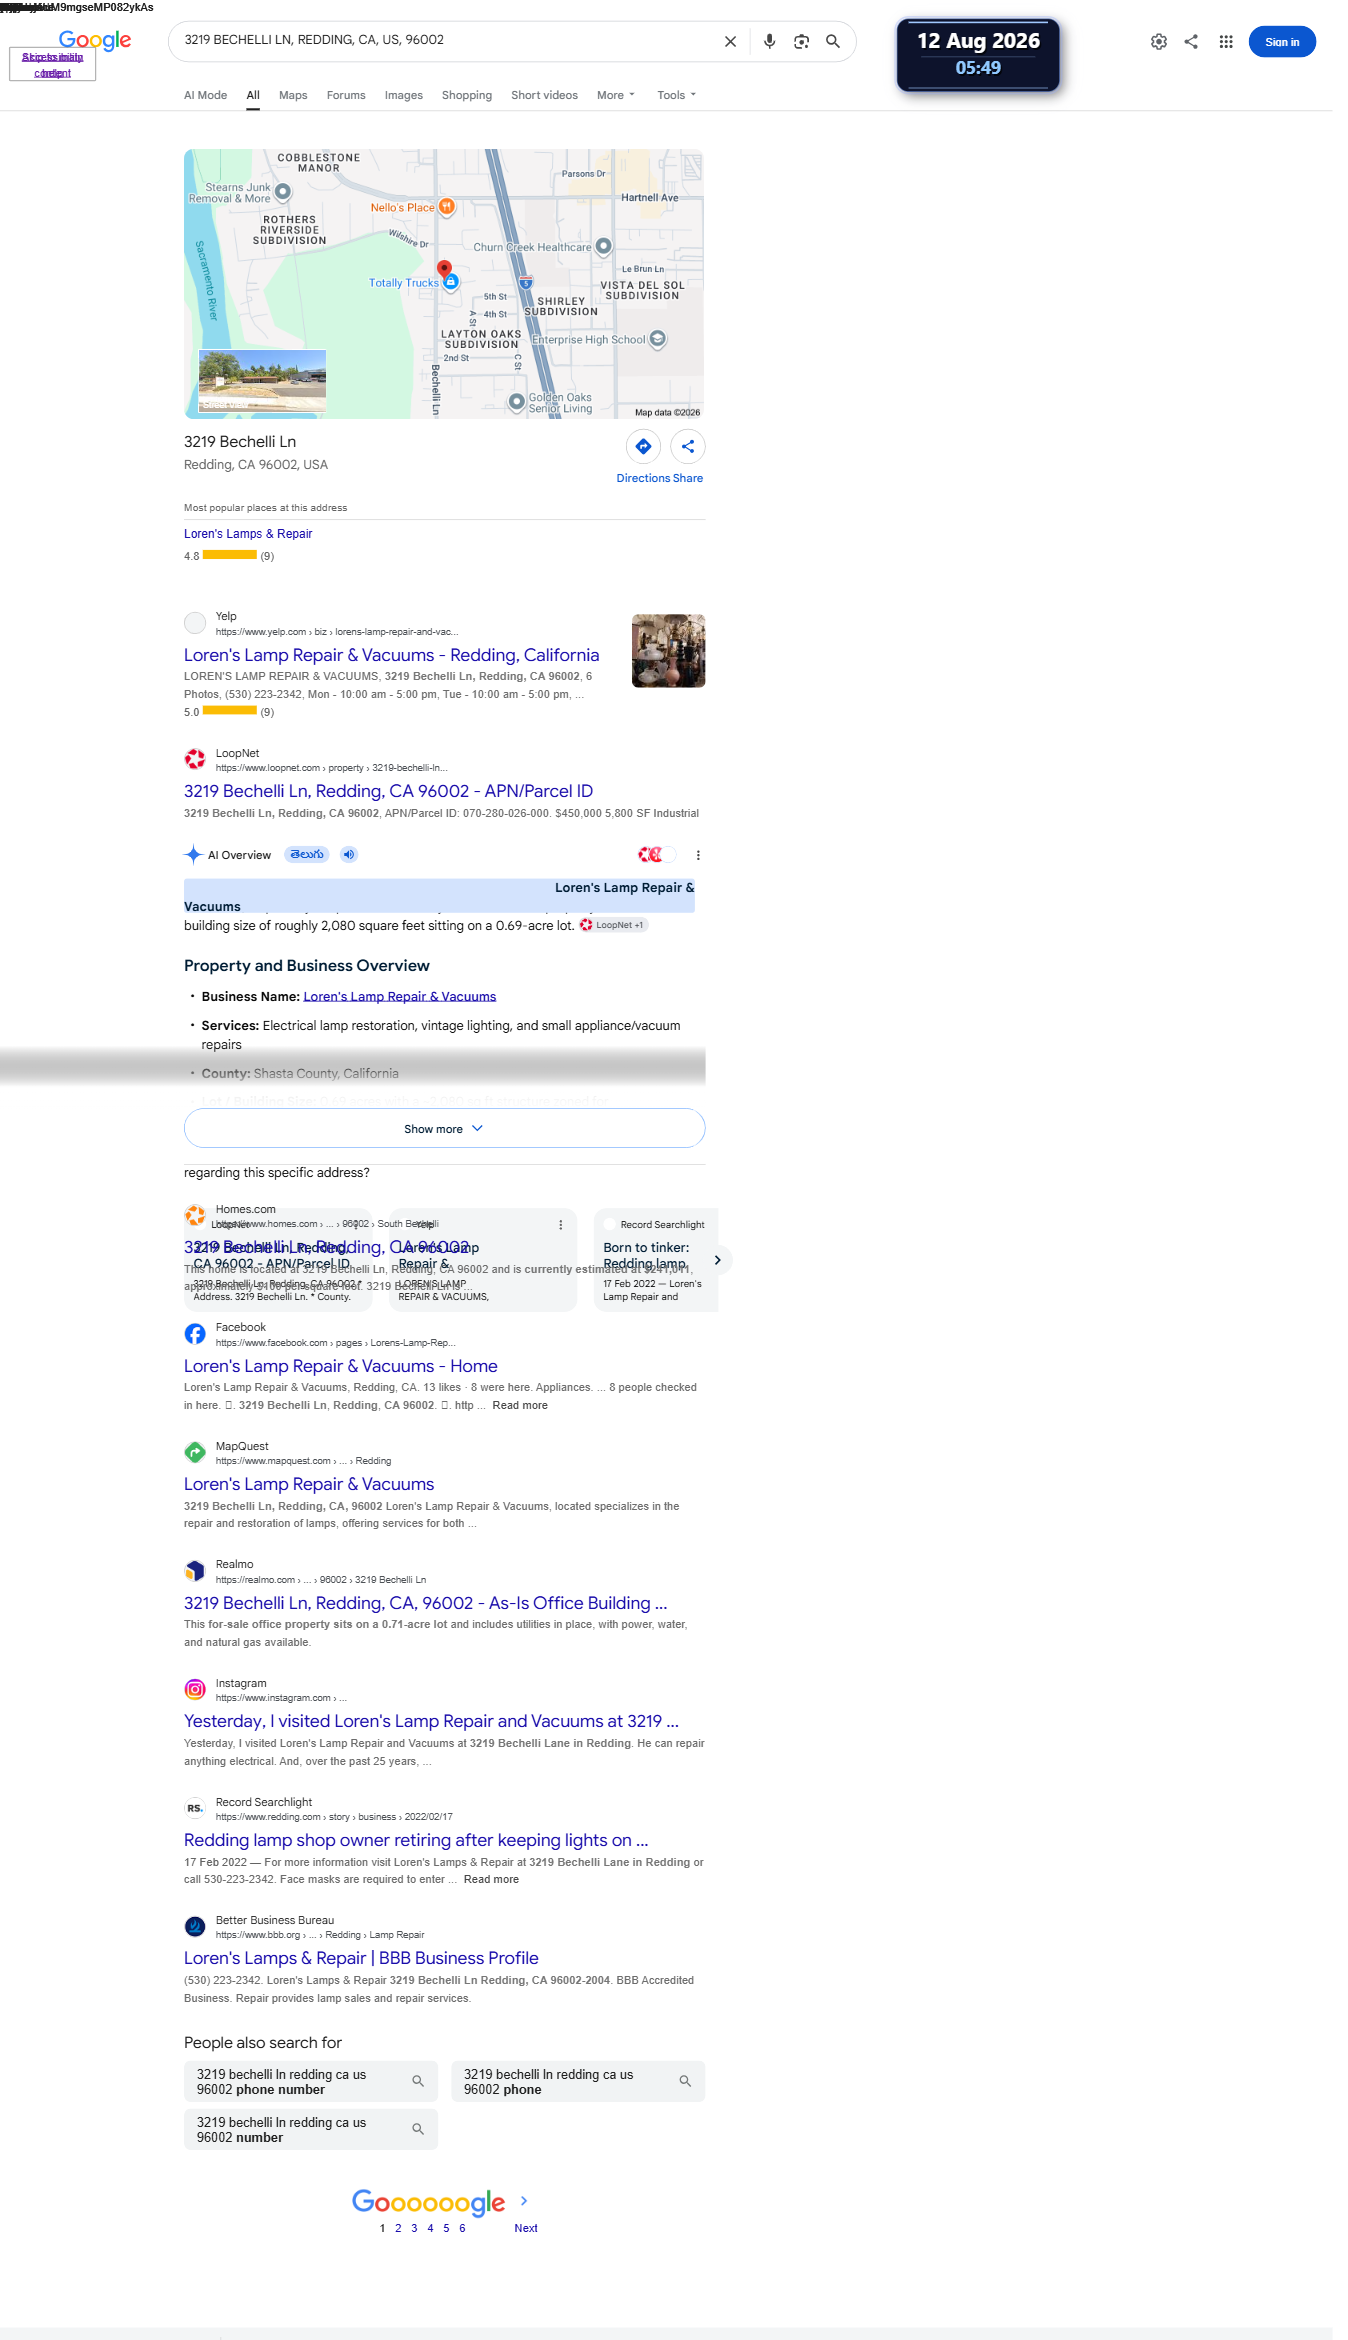Open MapQuest Loren's Lamp Repair & Vacuums result
This screenshot has height=2340, width=1348.
(x=309, y=1484)
